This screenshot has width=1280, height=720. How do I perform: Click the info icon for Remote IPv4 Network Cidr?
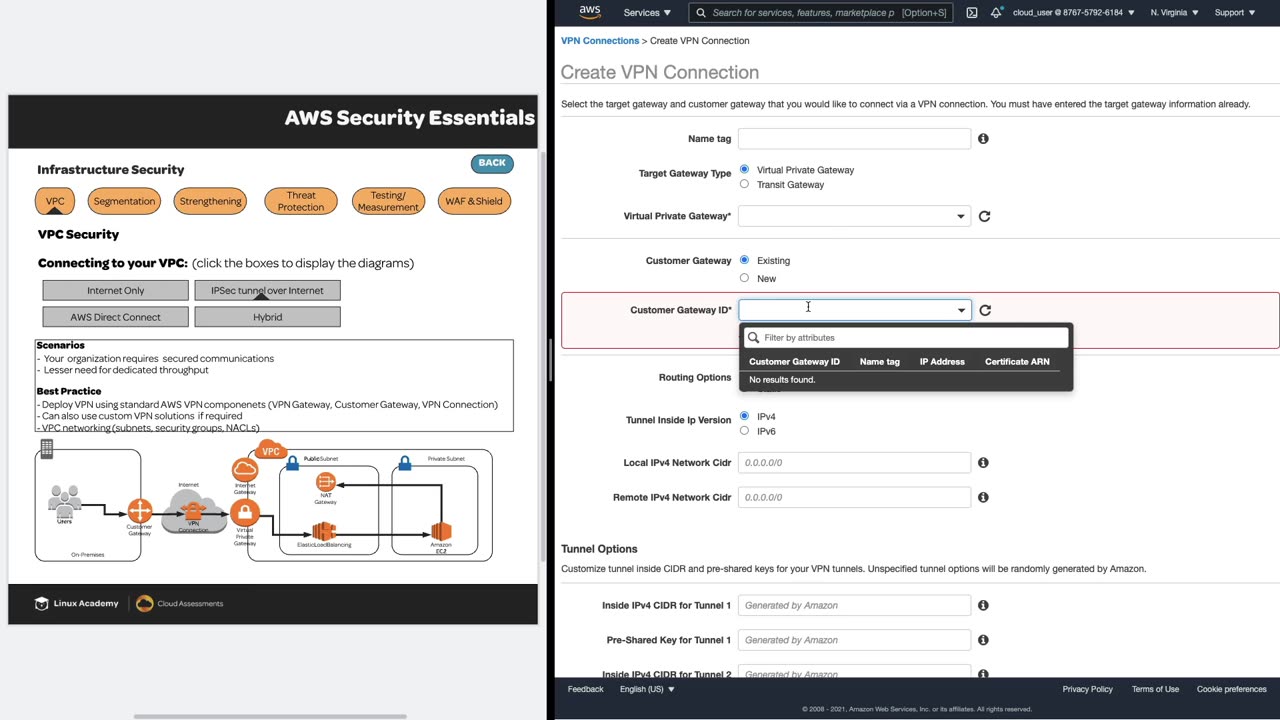(983, 497)
